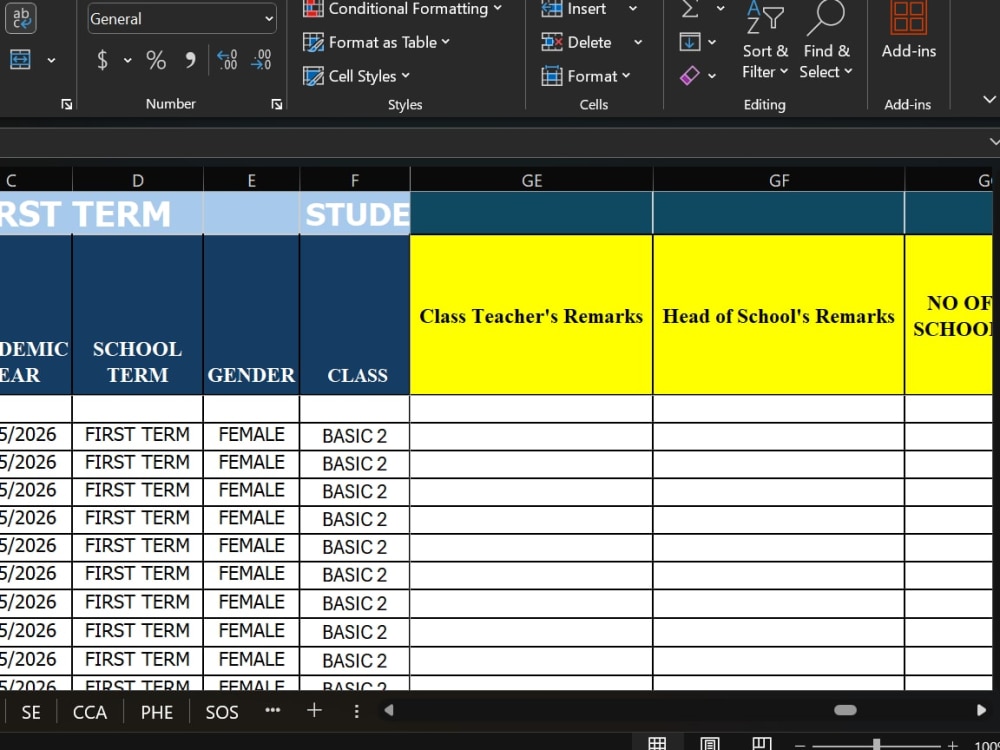1000x750 pixels.
Task: Expand Merge & Center dropdown arrow
Action: (51, 60)
